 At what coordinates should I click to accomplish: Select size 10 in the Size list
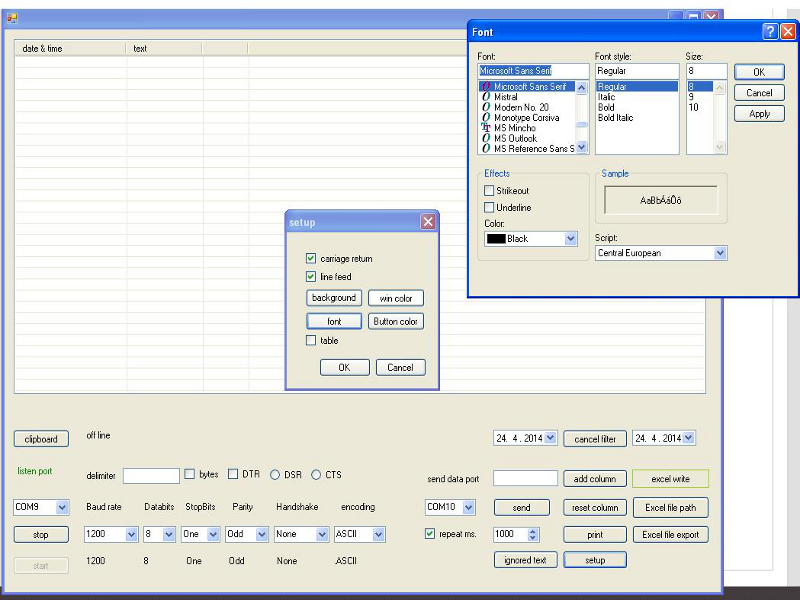700,107
